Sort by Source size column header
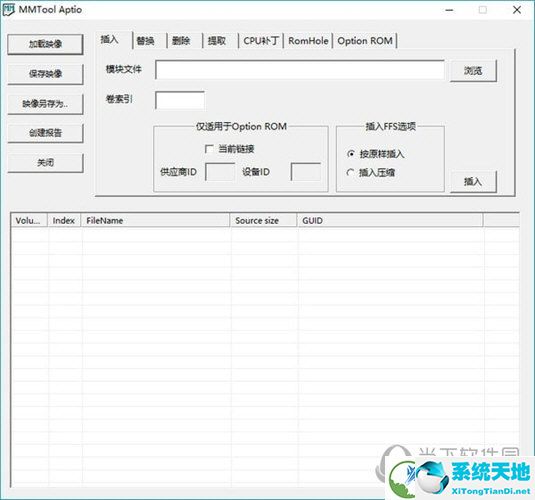Screen dimensions: 535x500 263,220
